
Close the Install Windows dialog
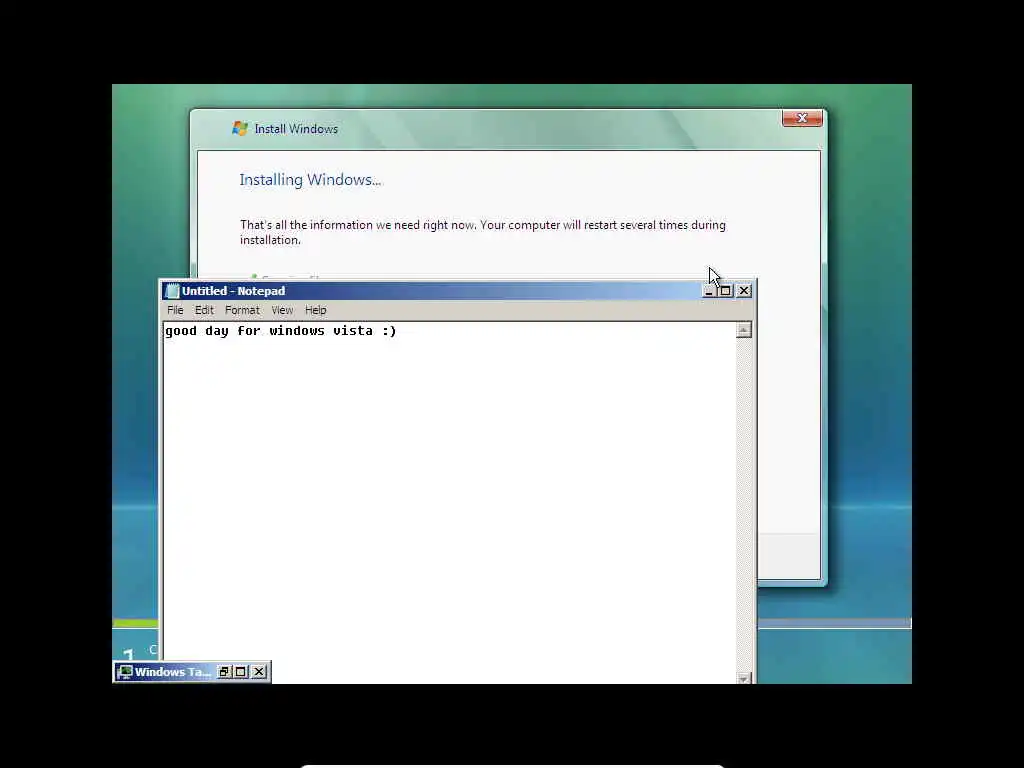(x=802, y=118)
